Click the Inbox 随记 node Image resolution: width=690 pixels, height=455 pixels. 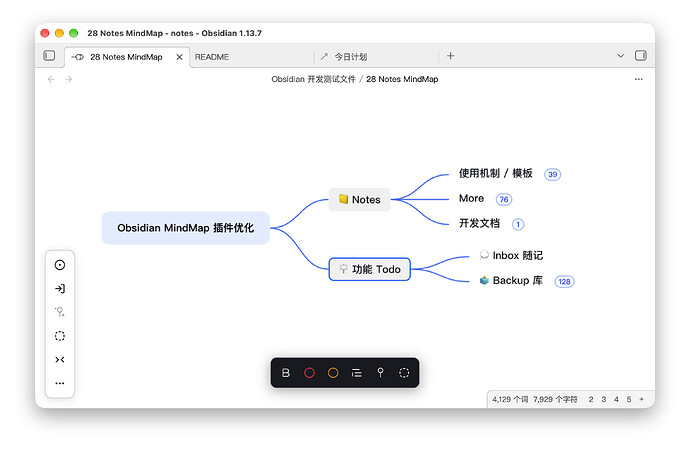(511, 255)
